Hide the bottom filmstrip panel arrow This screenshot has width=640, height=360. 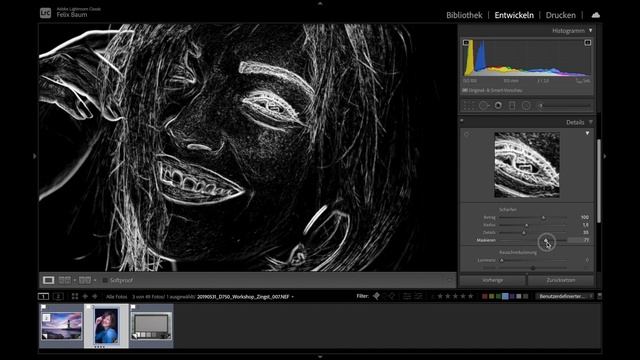pos(320,357)
